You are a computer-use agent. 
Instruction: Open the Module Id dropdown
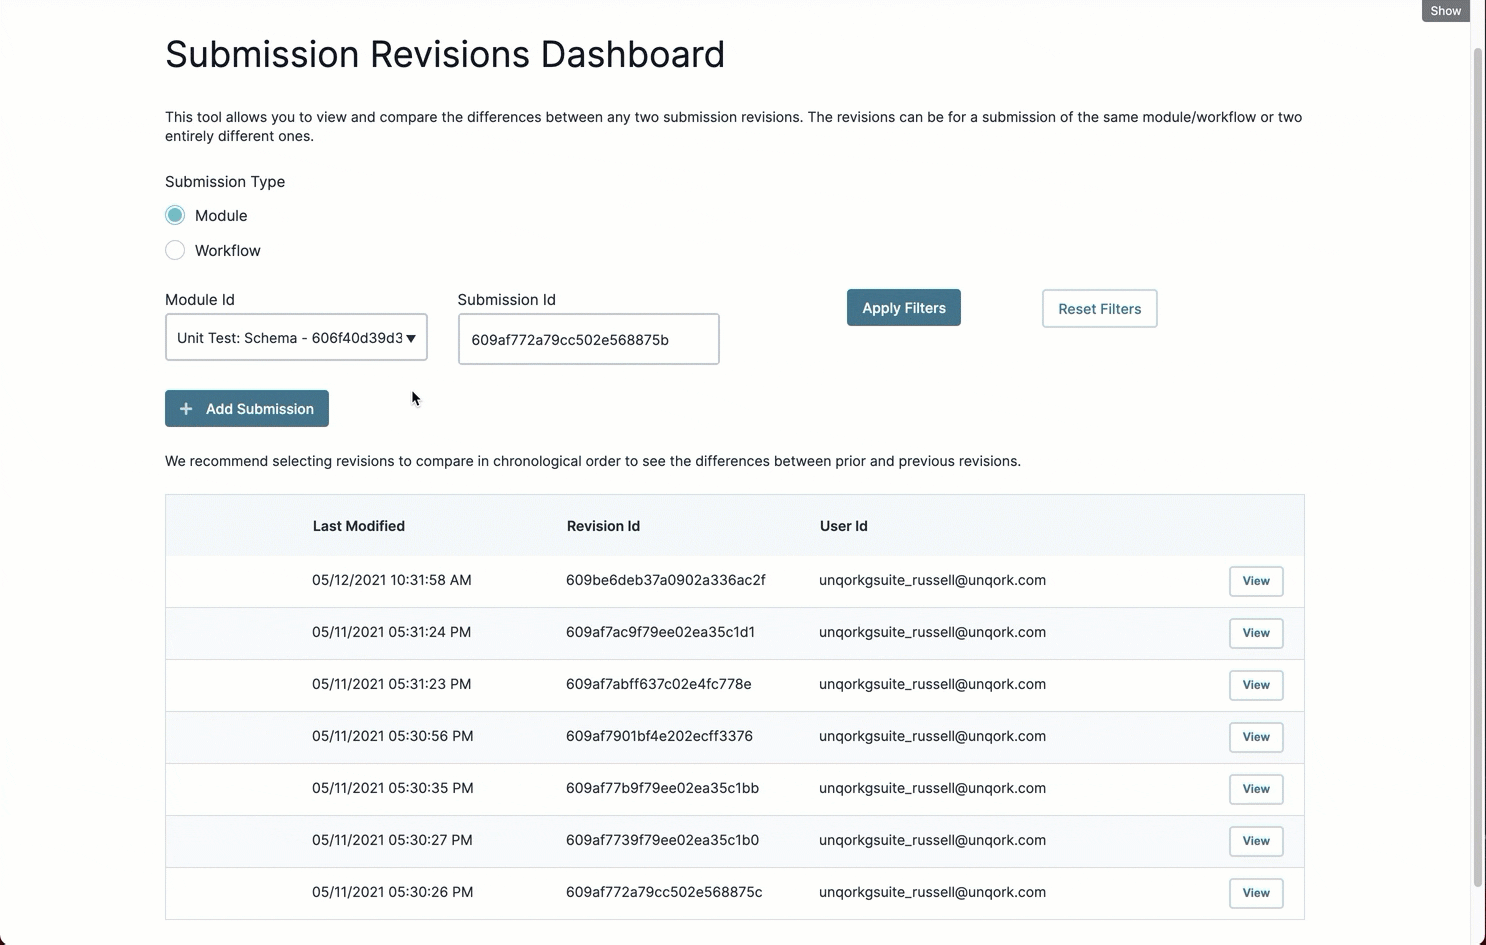coord(296,338)
